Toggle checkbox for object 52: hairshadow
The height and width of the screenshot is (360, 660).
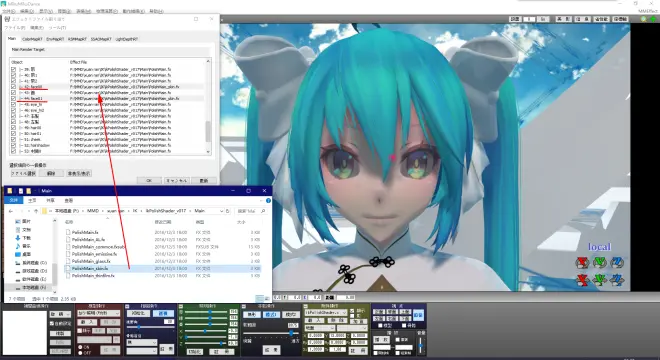click(13, 145)
